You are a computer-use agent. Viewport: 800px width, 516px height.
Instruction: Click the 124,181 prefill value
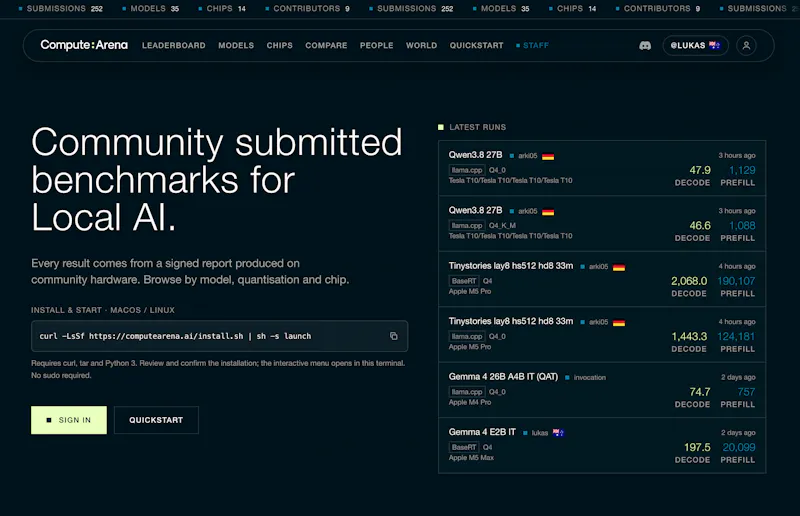point(736,336)
